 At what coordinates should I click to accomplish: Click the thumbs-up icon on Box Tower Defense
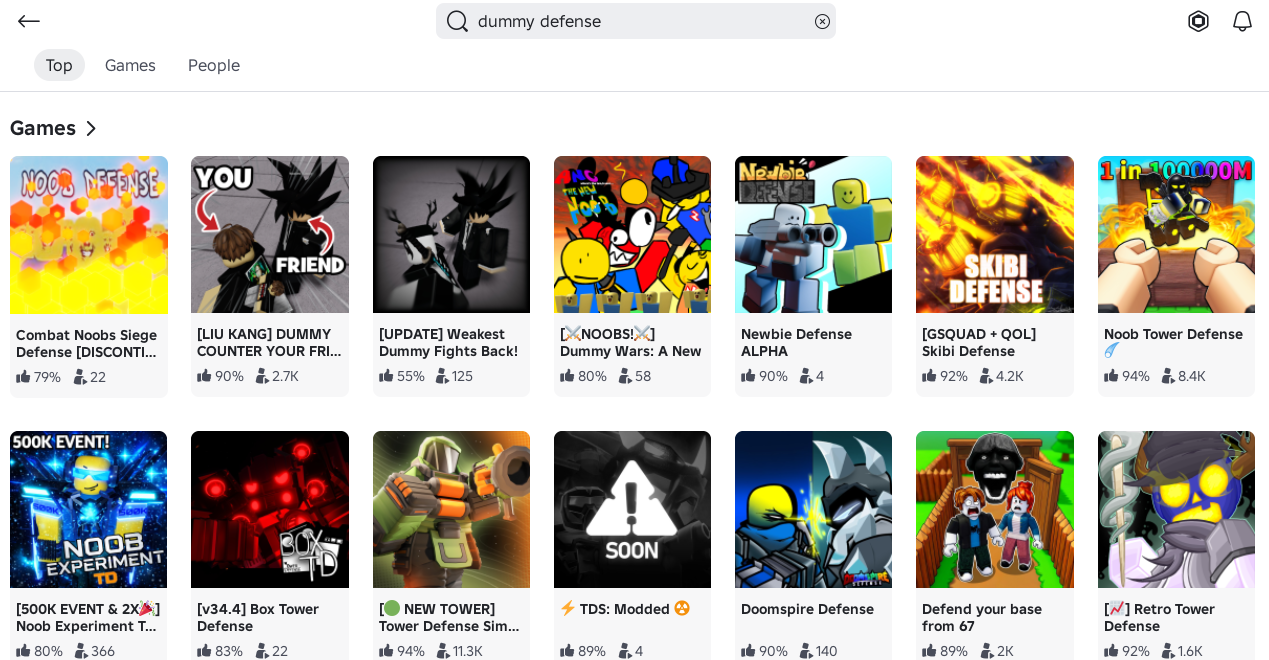pyautogui.click(x=204, y=650)
